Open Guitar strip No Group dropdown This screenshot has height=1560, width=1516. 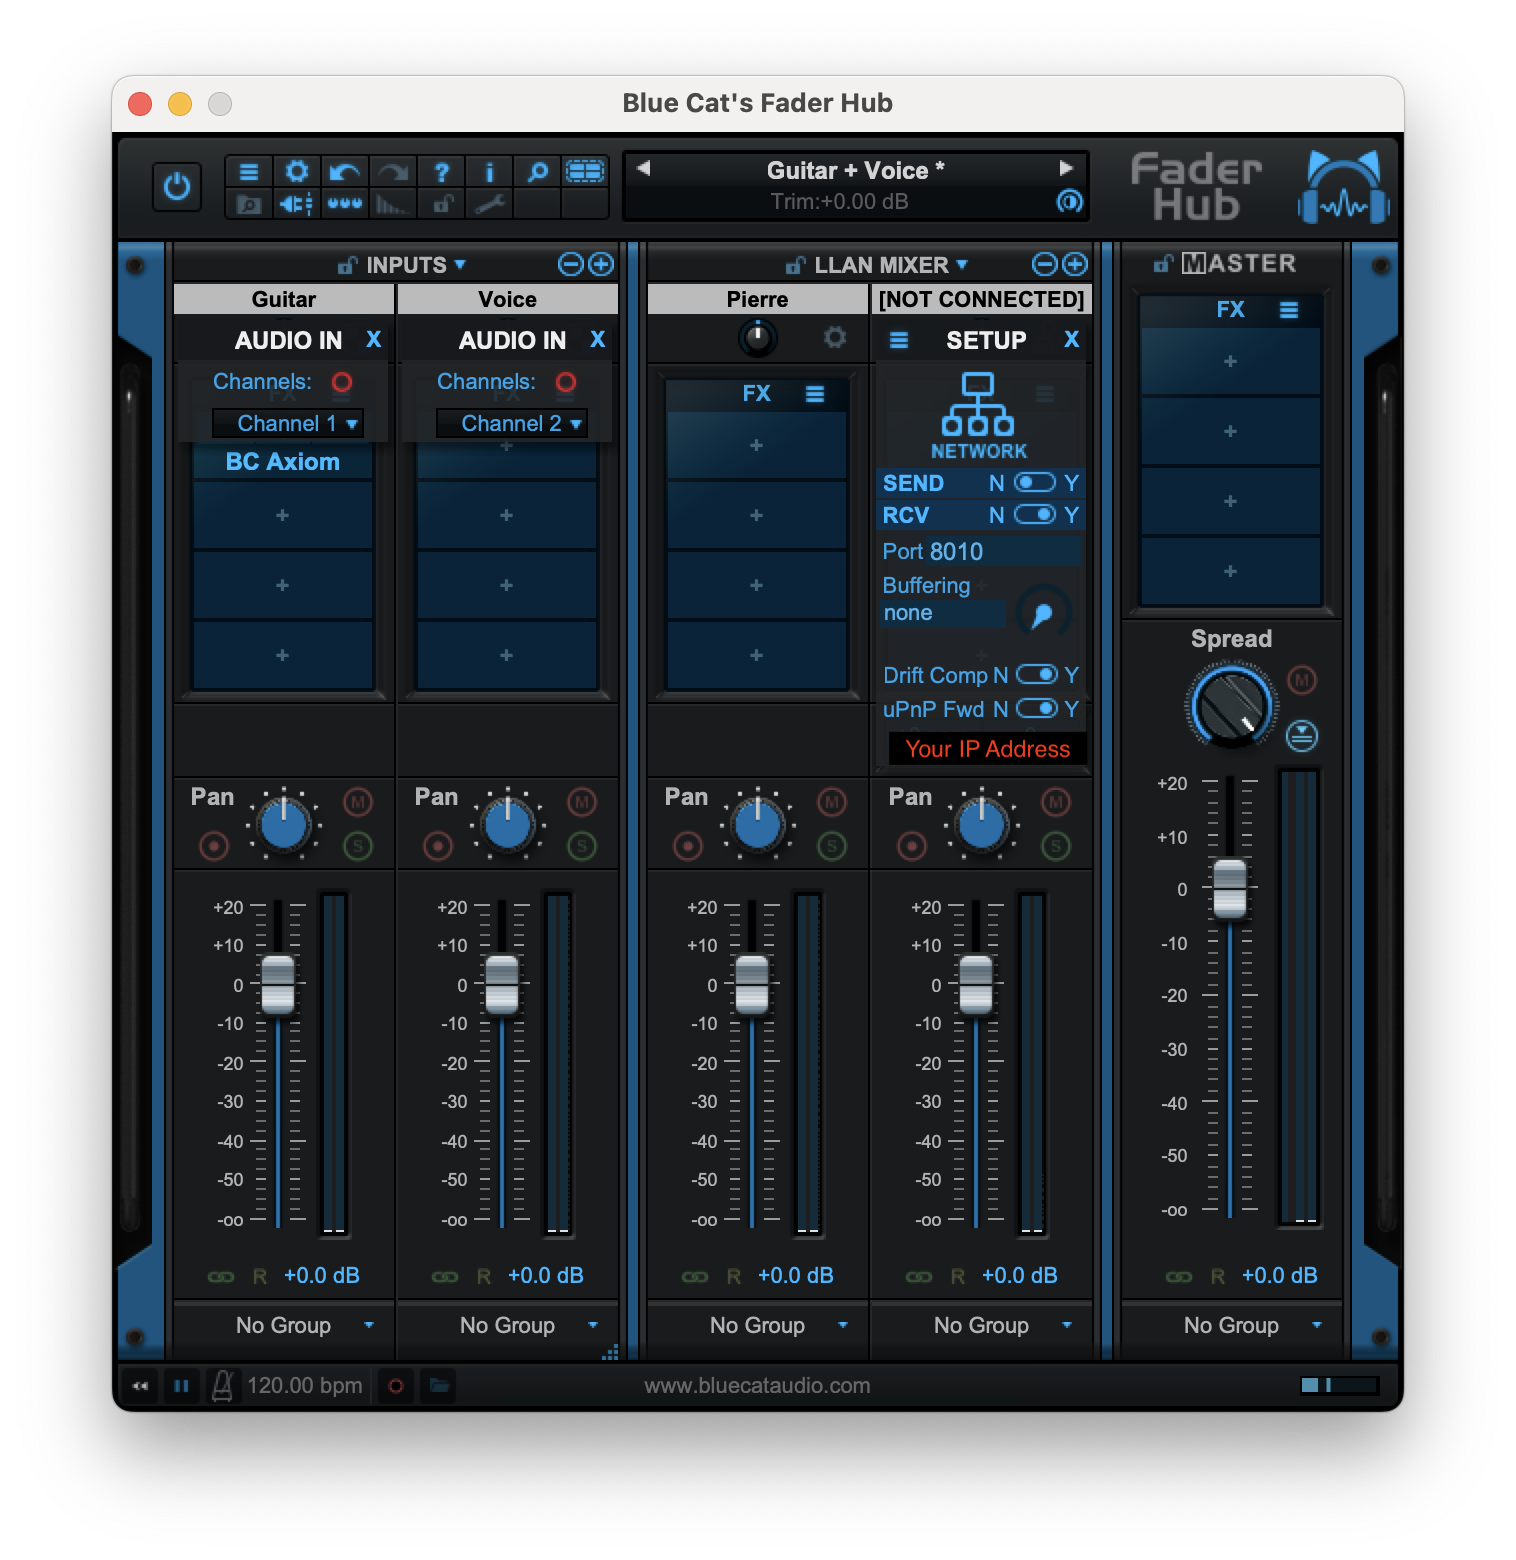[x=284, y=1326]
